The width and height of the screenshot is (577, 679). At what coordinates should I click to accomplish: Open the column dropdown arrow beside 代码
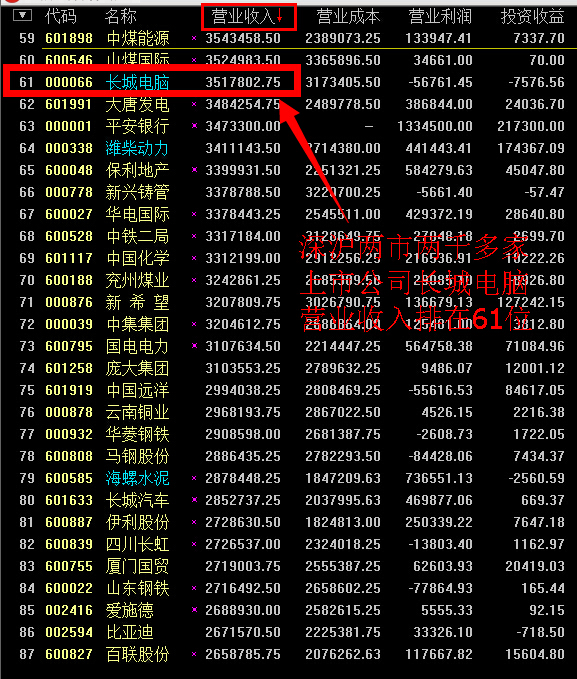pos(22,16)
